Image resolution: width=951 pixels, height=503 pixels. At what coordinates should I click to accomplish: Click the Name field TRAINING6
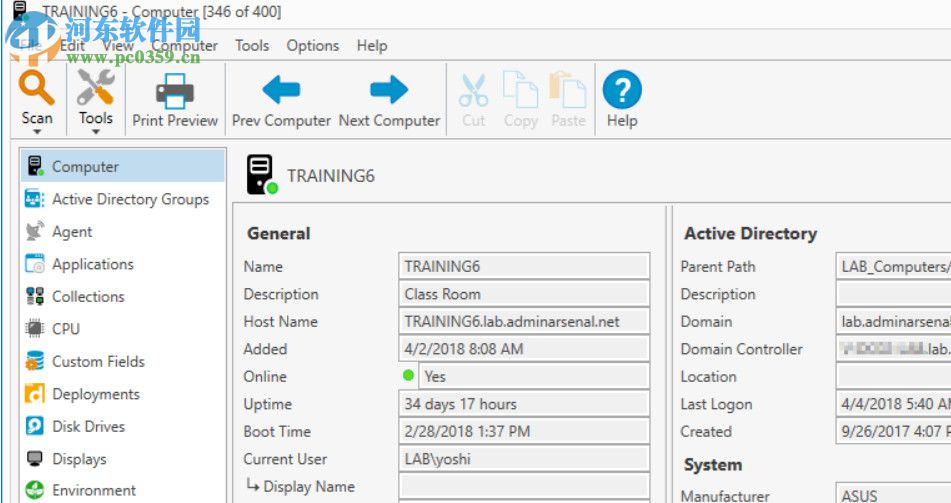pos(524,266)
